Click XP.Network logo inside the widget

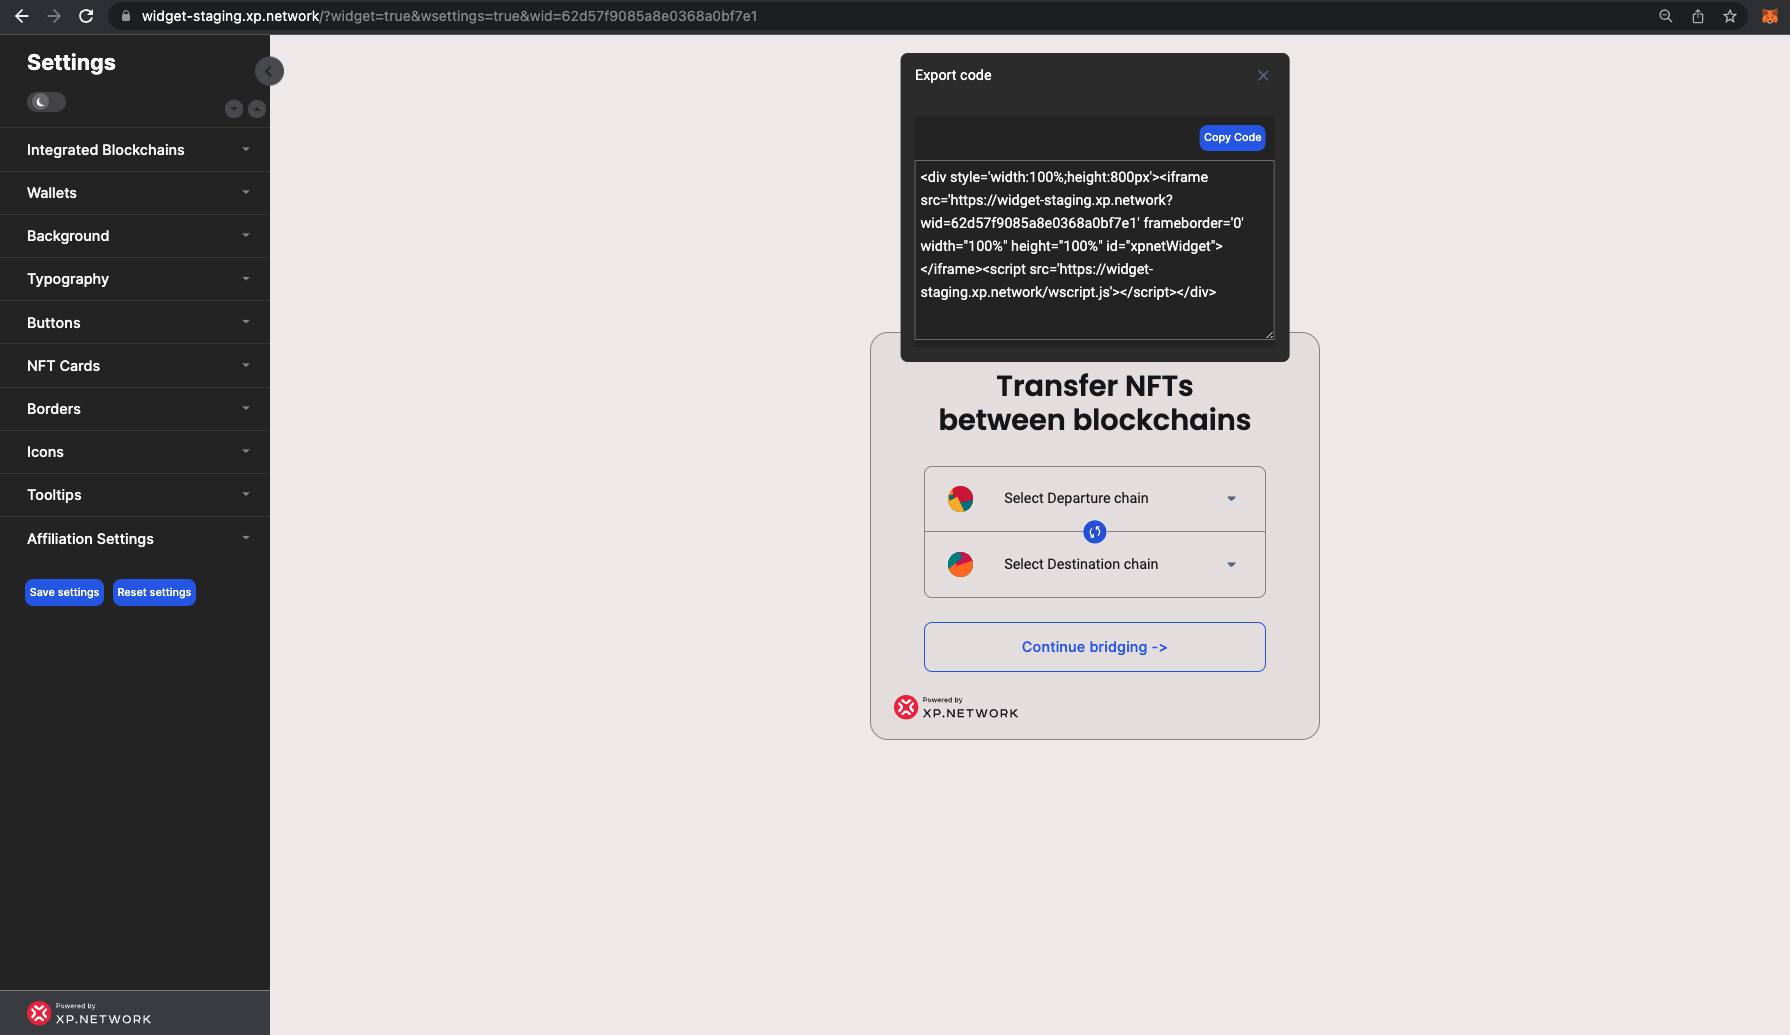click(956, 707)
